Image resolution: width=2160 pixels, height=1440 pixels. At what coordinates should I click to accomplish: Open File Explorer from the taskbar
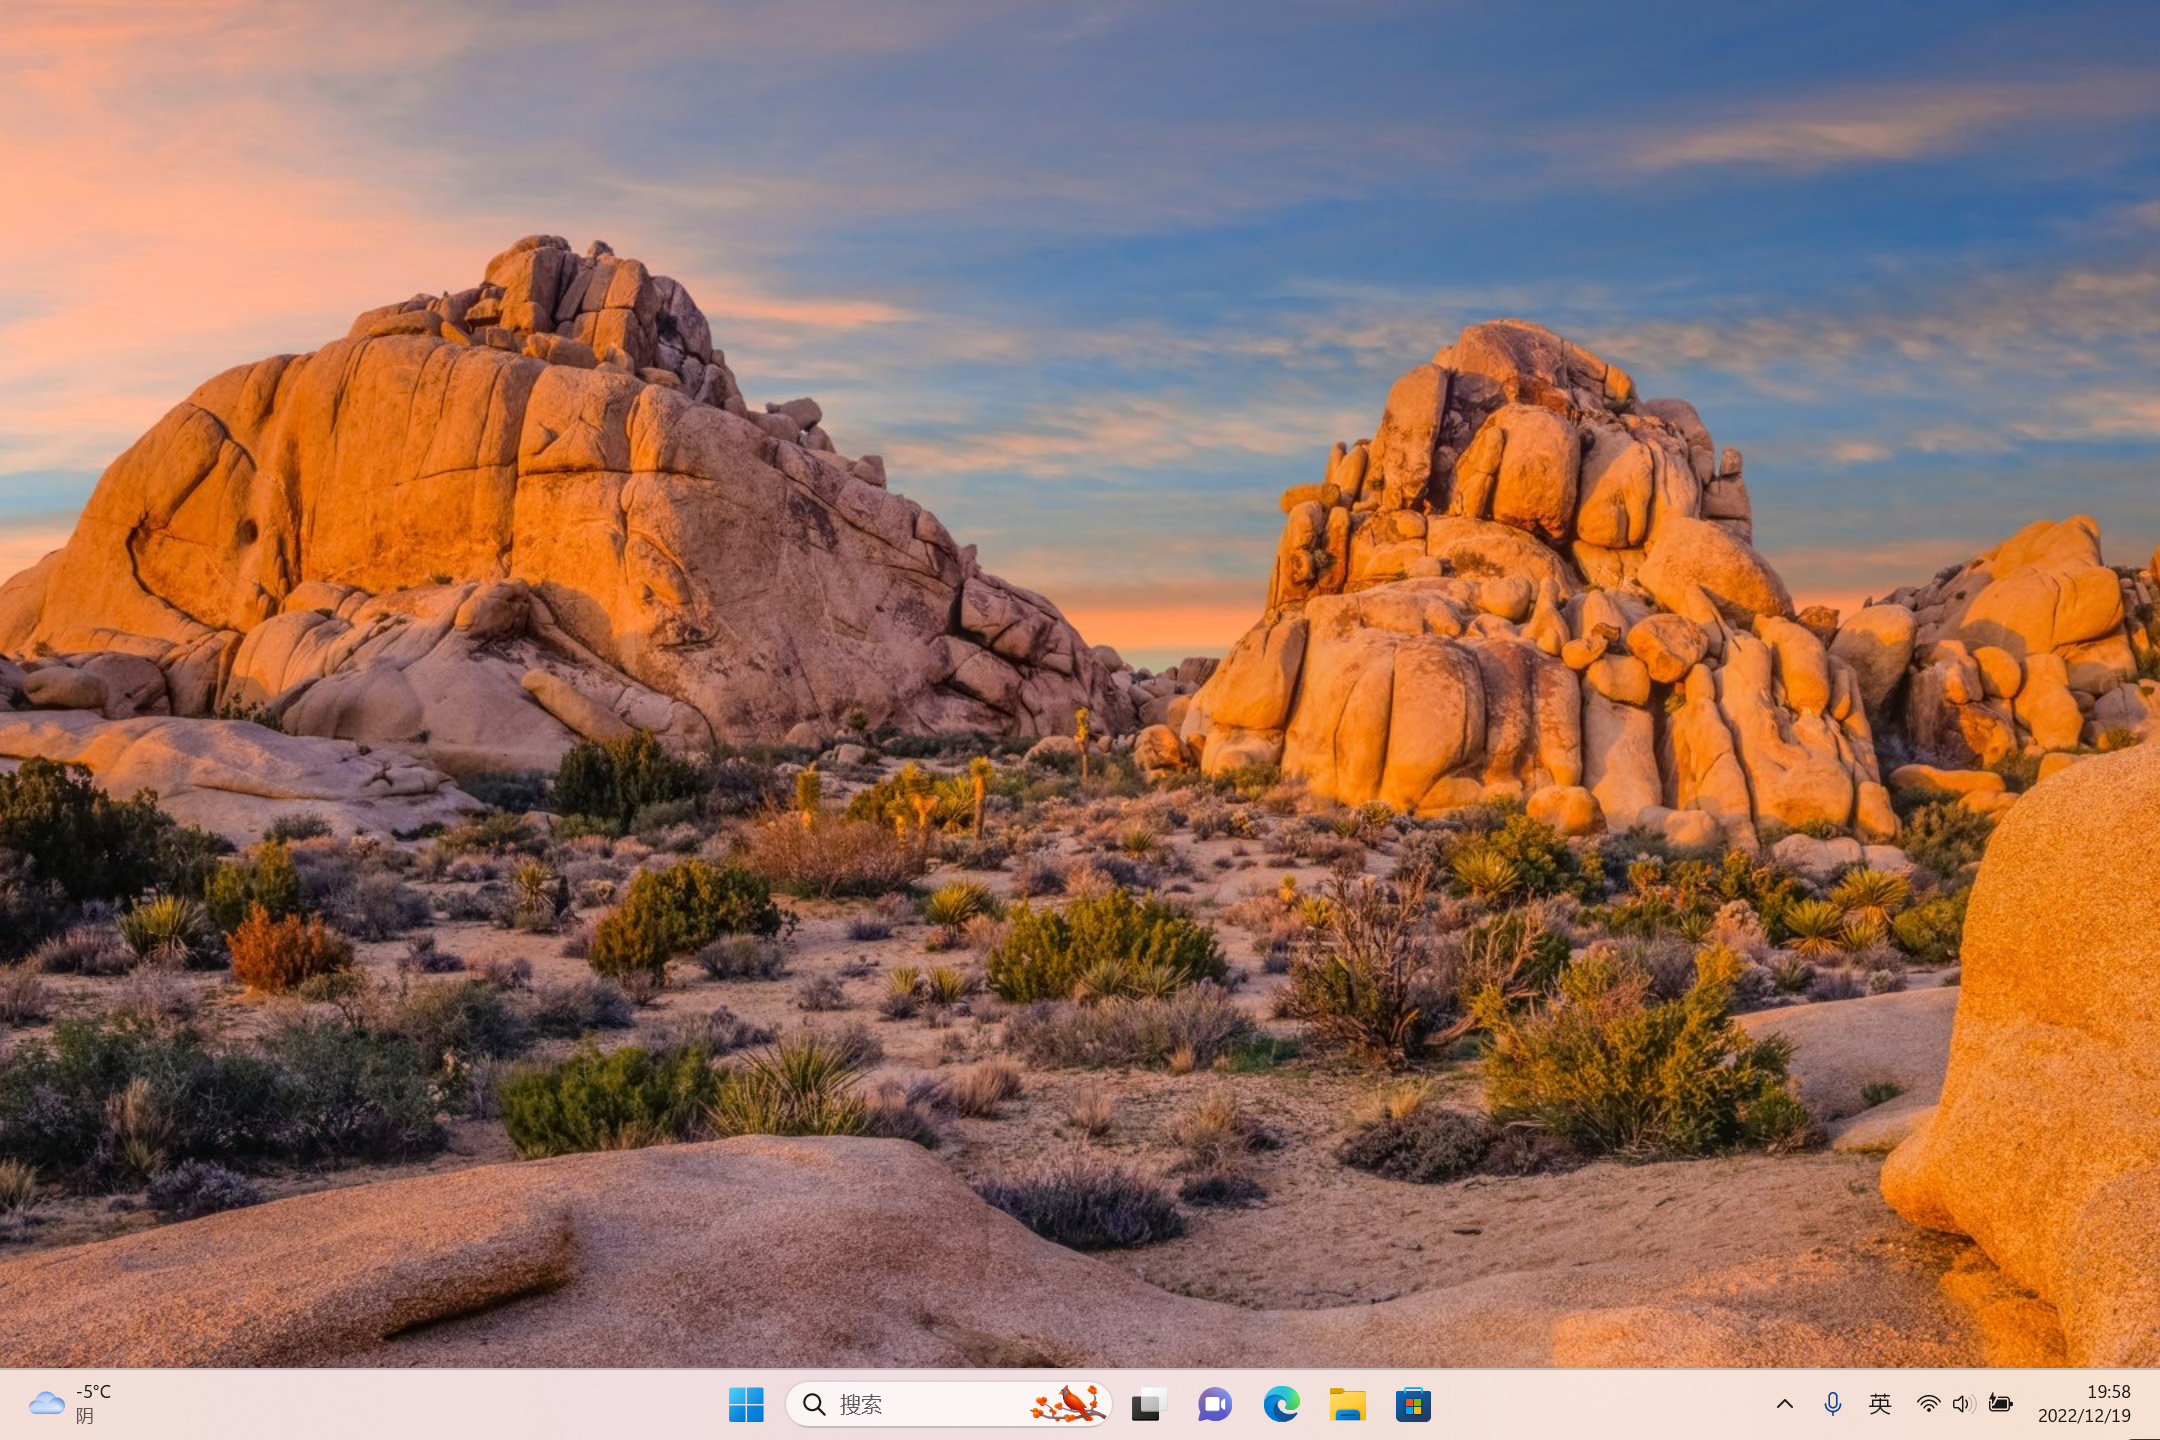[x=1347, y=1404]
